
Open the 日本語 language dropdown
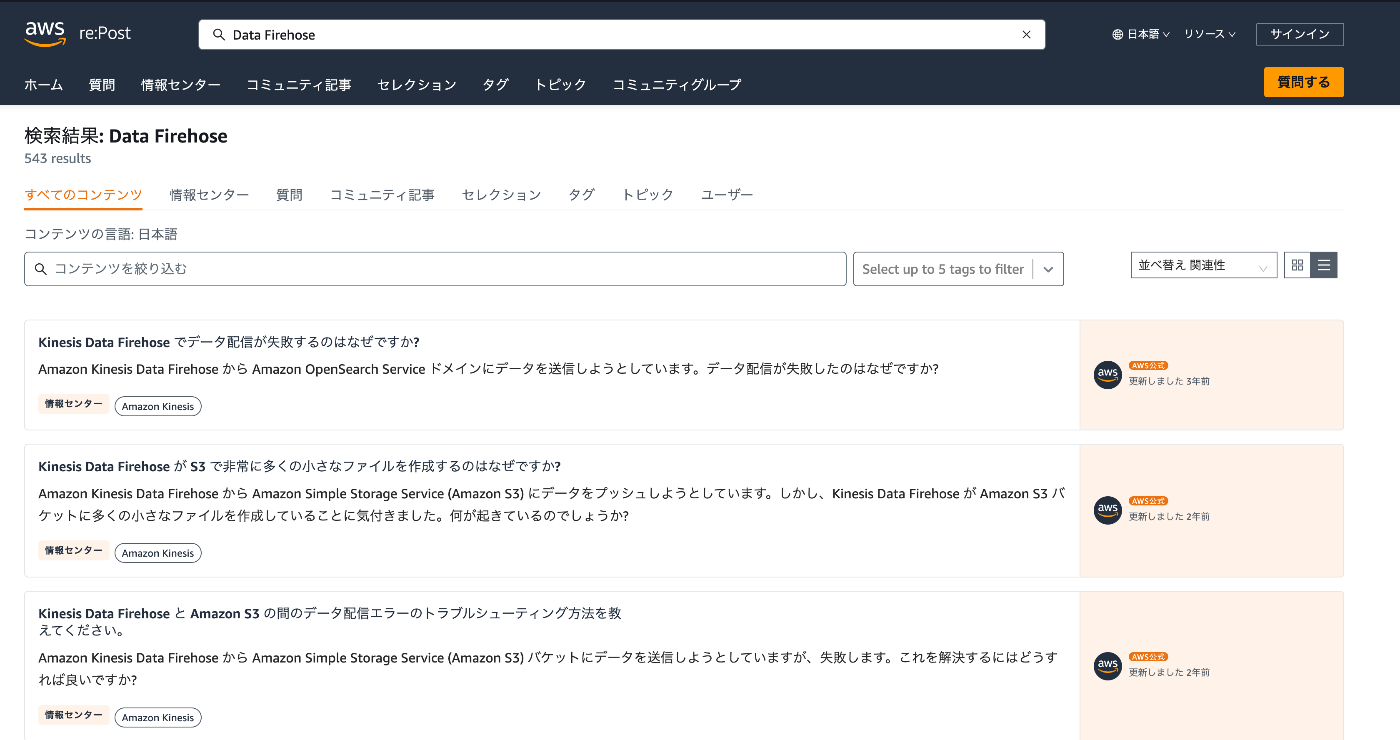pos(1141,34)
